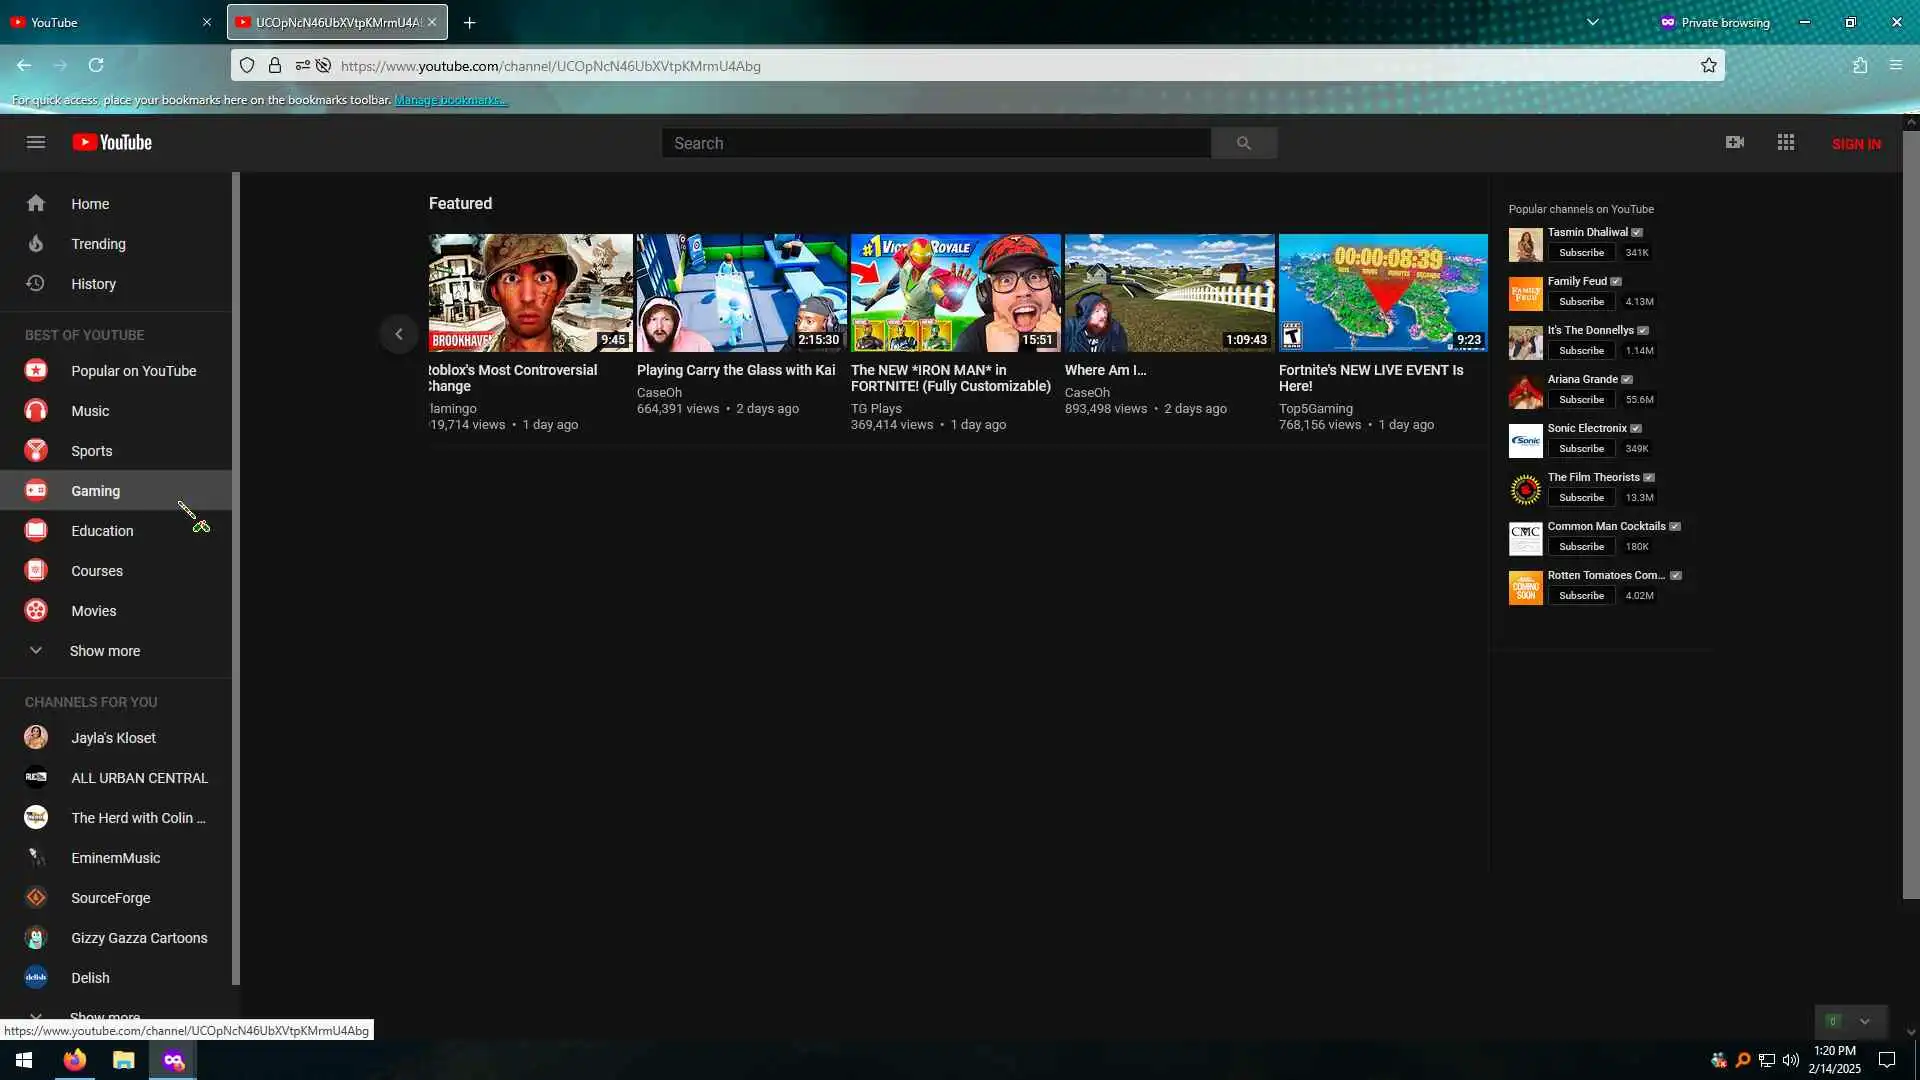Open the Fortnite NEW LIVE EVENT video thumbnail

(x=1383, y=293)
